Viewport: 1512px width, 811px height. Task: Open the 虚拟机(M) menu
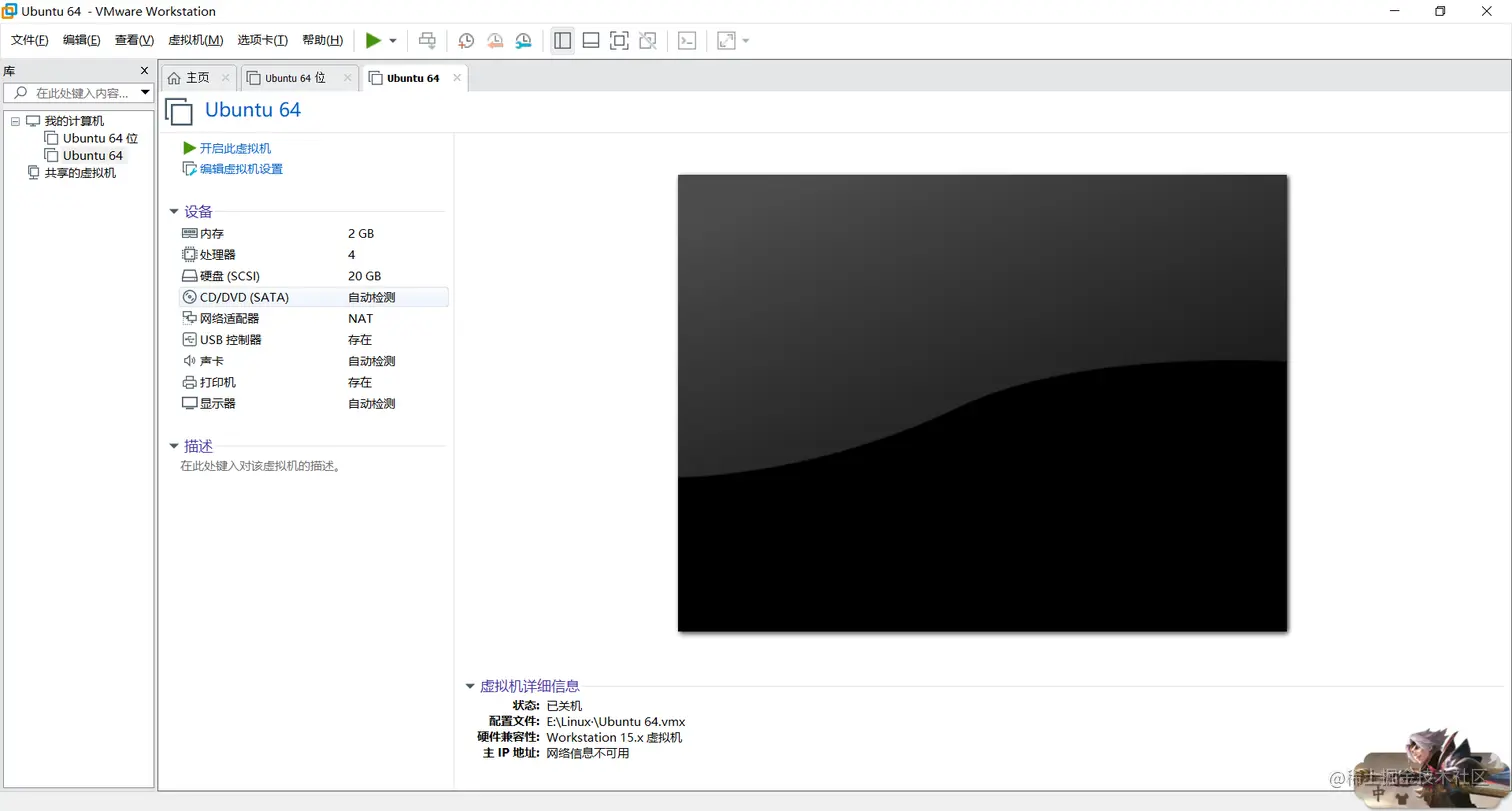click(x=196, y=40)
